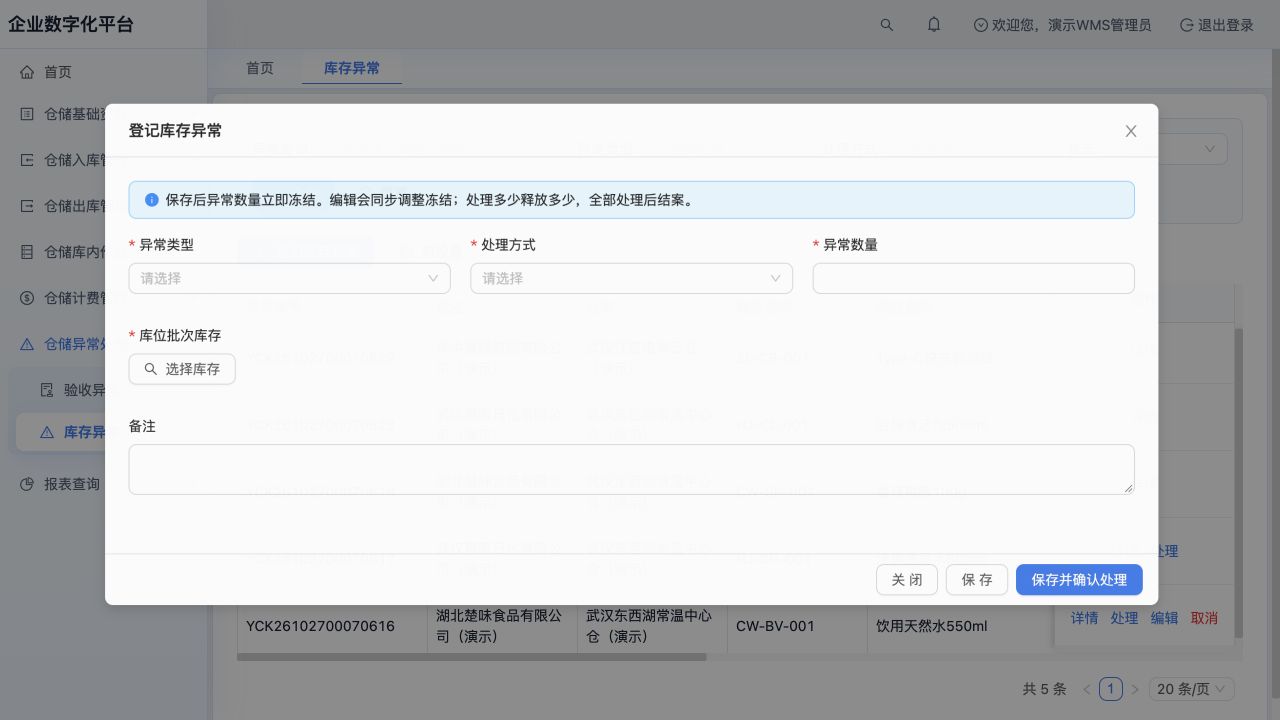This screenshot has height=720, width=1280.
Task: Click the 报表查询 pie chart icon
Action: (x=27, y=484)
